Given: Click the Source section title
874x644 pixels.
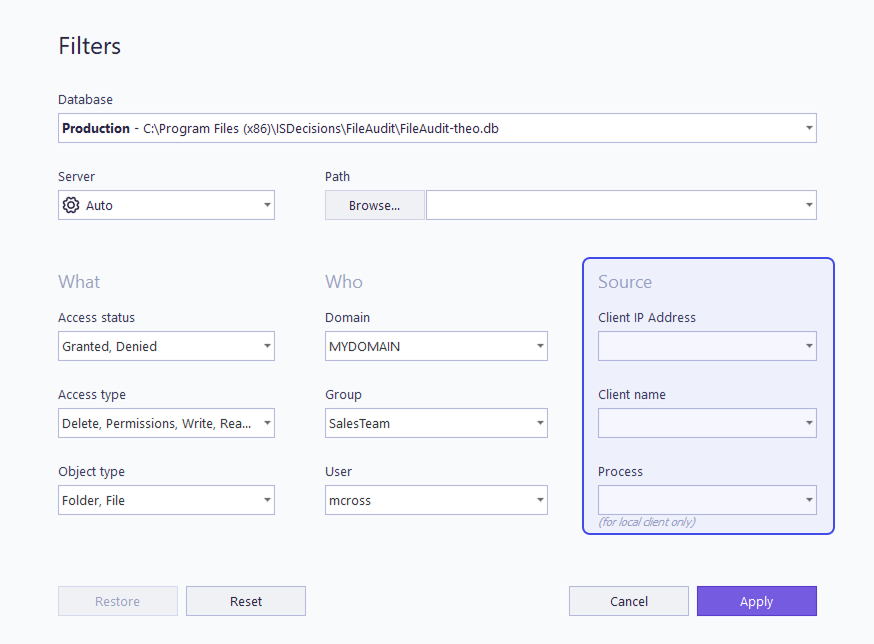Looking at the screenshot, I should click(625, 282).
